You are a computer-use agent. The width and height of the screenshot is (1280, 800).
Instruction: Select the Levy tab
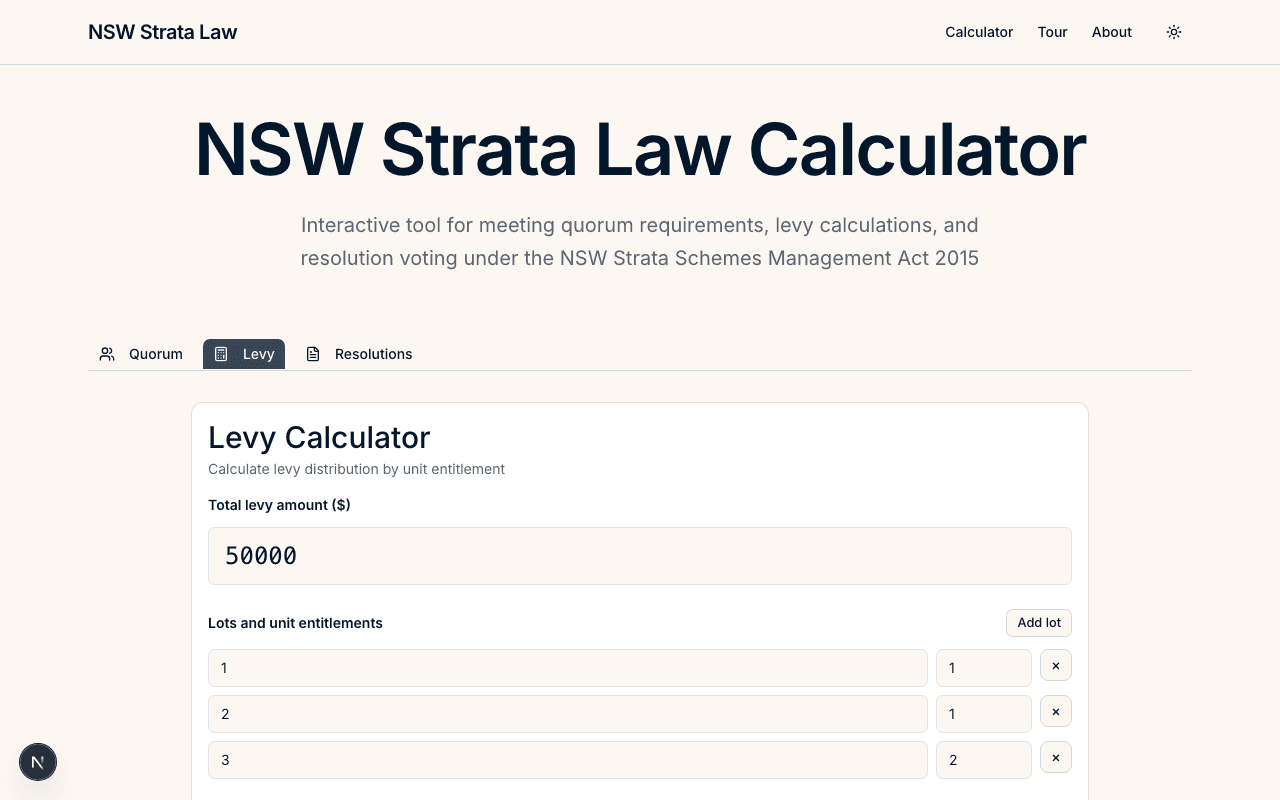[244, 354]
